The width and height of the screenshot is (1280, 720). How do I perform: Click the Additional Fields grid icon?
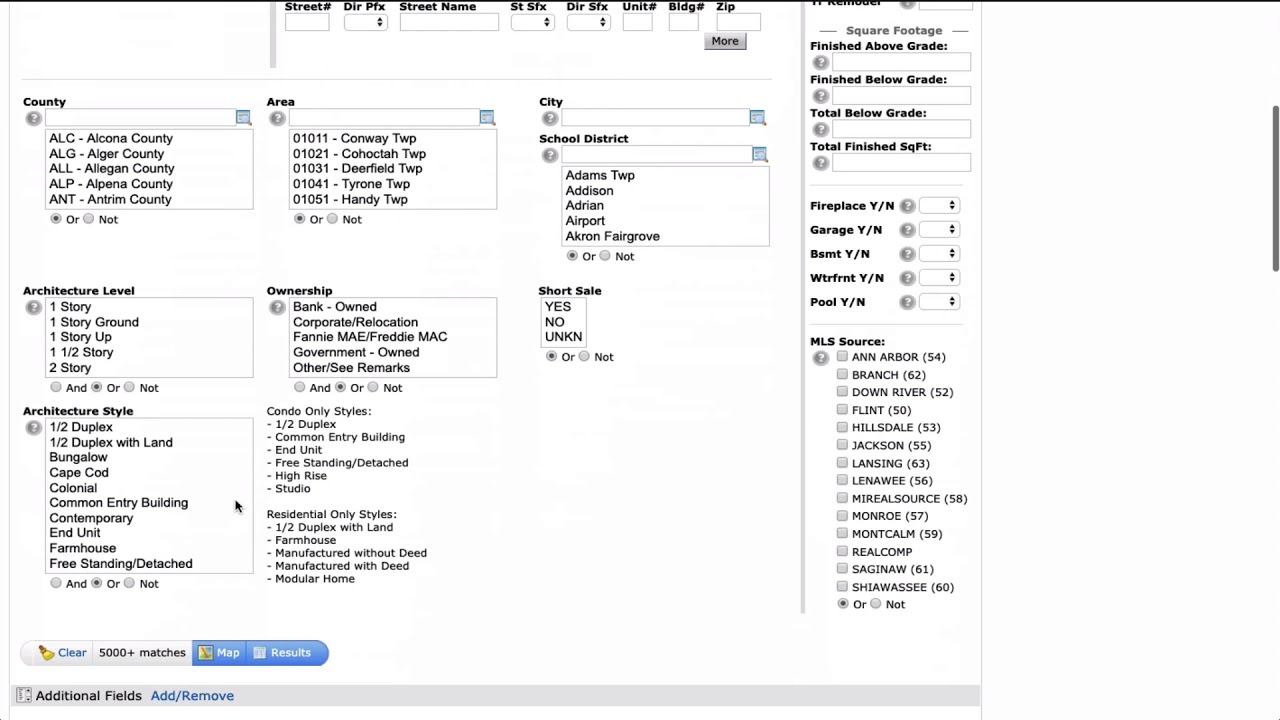click(24, 695)
